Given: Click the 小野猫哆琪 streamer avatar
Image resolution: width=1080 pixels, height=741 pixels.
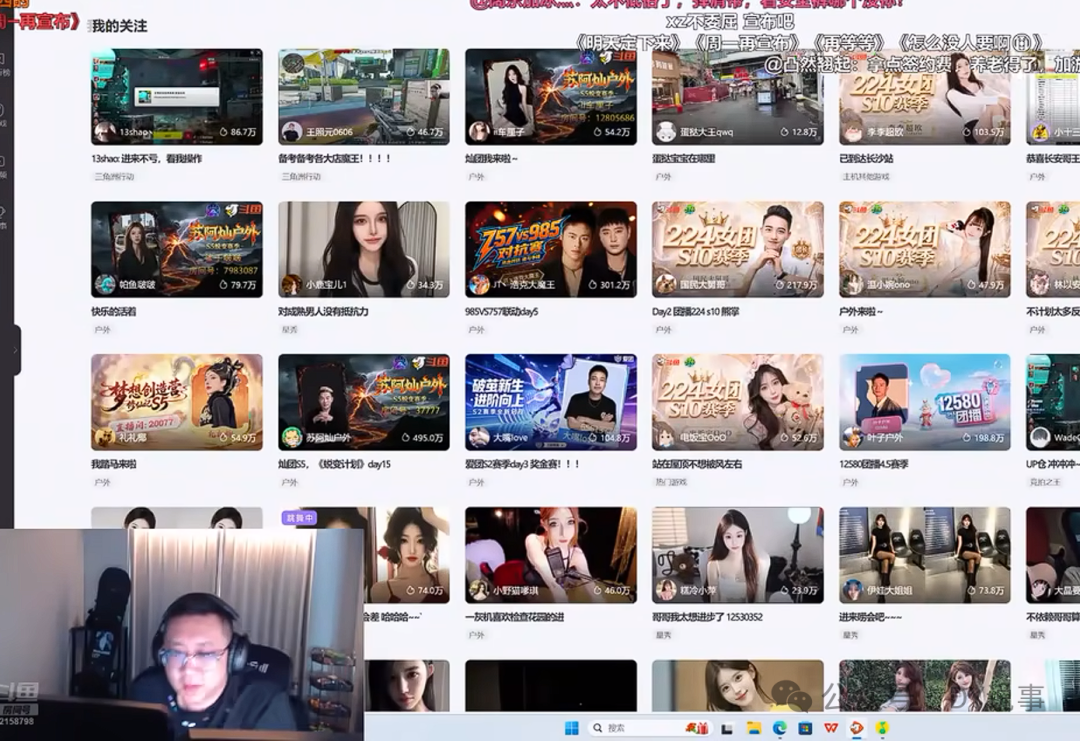Looking at the screenshot, I should pos(479,589).
